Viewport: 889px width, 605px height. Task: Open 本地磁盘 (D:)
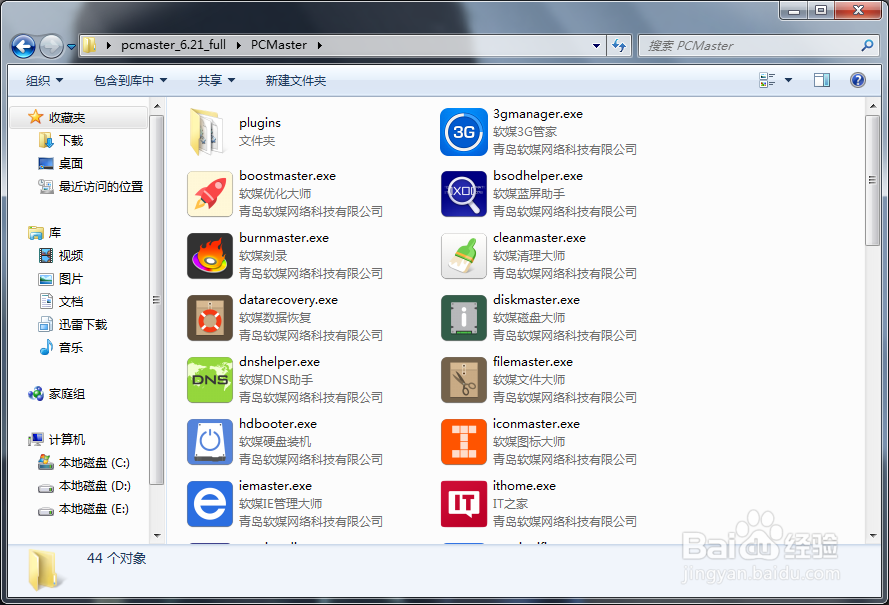95,486
